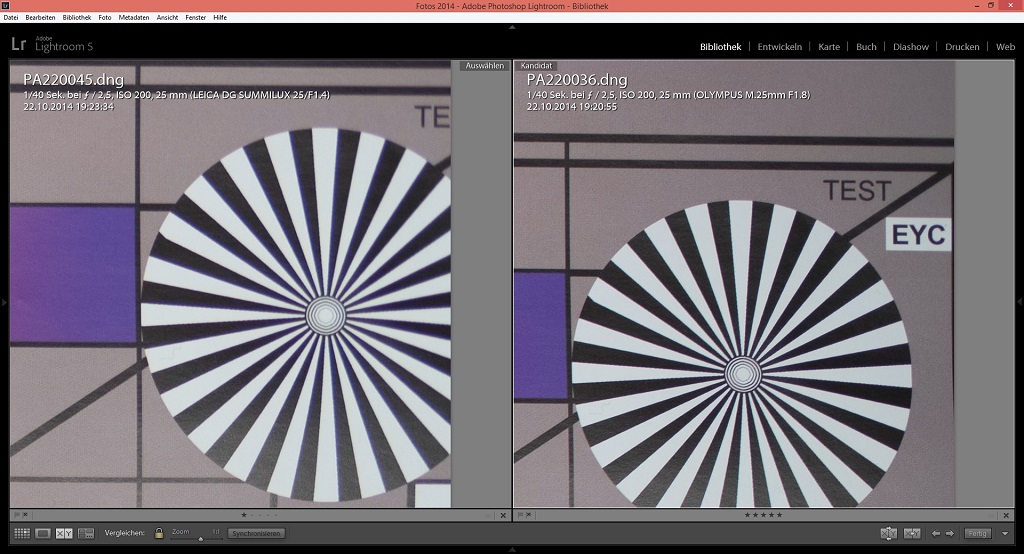Image resolution: width=1024 pixels, height=554 pixels.
Task: Open the Metadaten menu
Action: tap(133, 17)
